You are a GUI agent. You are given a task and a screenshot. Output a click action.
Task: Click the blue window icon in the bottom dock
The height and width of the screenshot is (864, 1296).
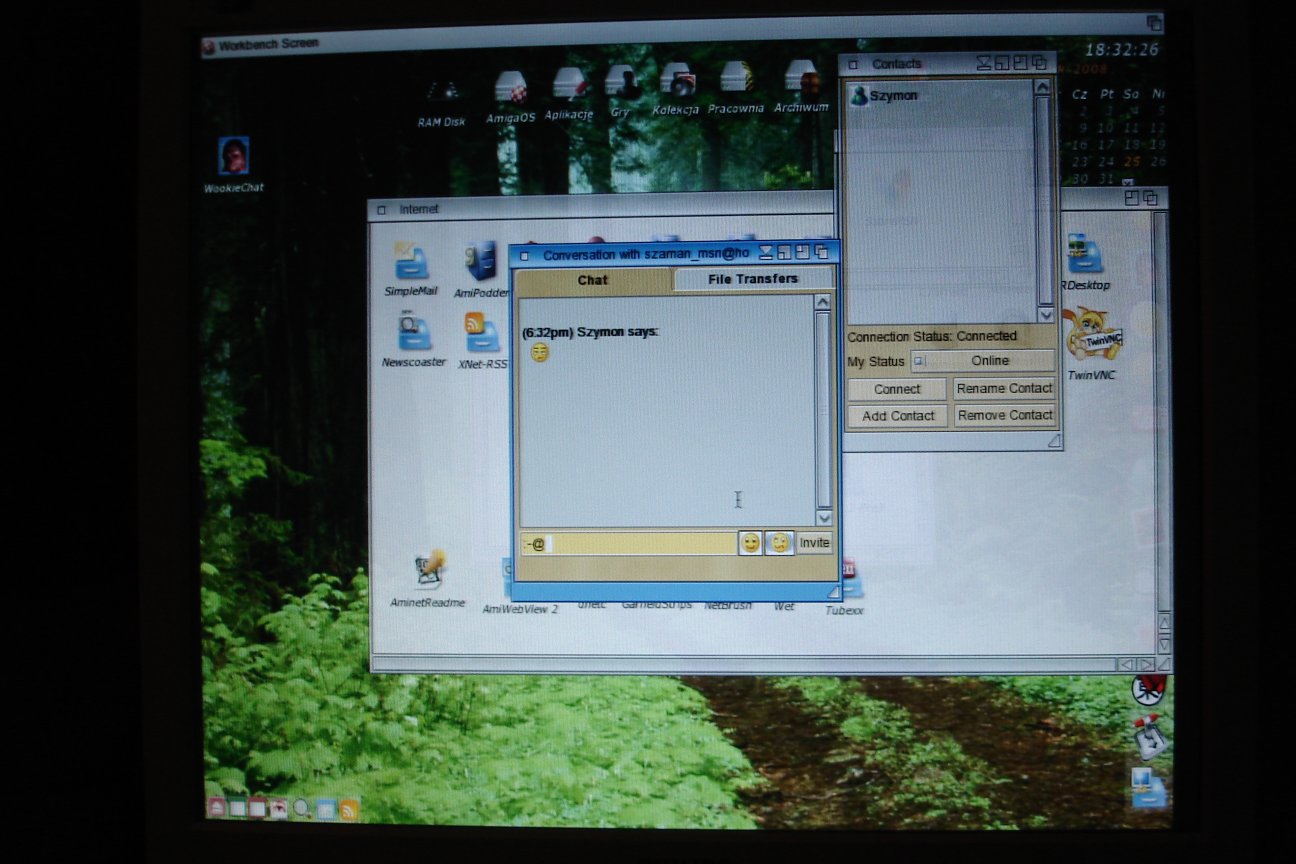[326, 808]
